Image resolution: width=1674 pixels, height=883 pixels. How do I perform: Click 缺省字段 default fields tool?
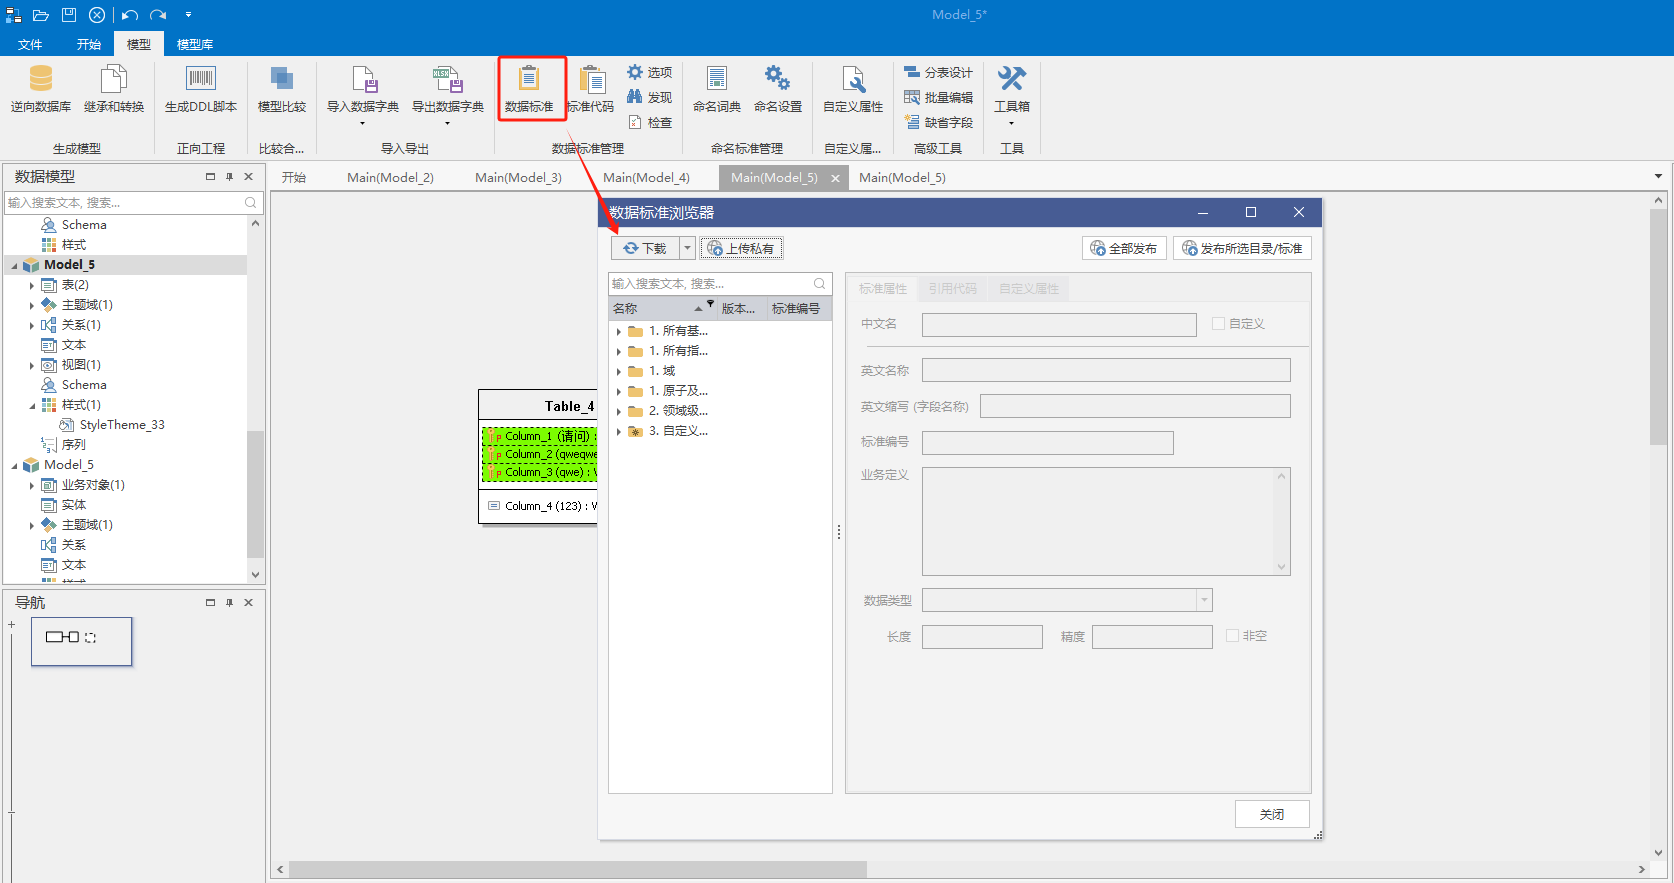pyautogui.click(x=938, y=122)
